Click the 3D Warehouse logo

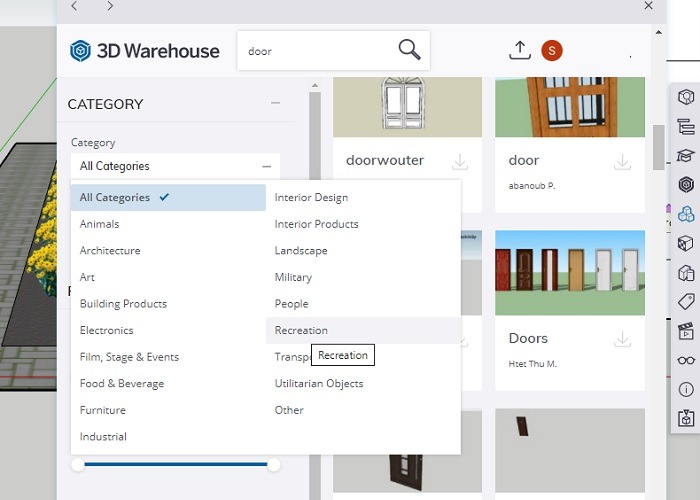(x=144, y=51)
